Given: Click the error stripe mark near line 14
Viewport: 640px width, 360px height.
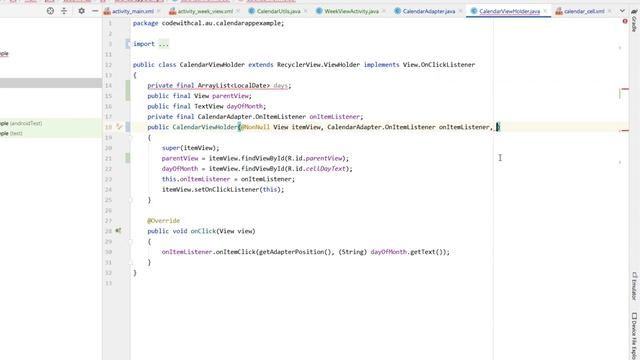Looking at the screenshot, I should click(625, 89).
